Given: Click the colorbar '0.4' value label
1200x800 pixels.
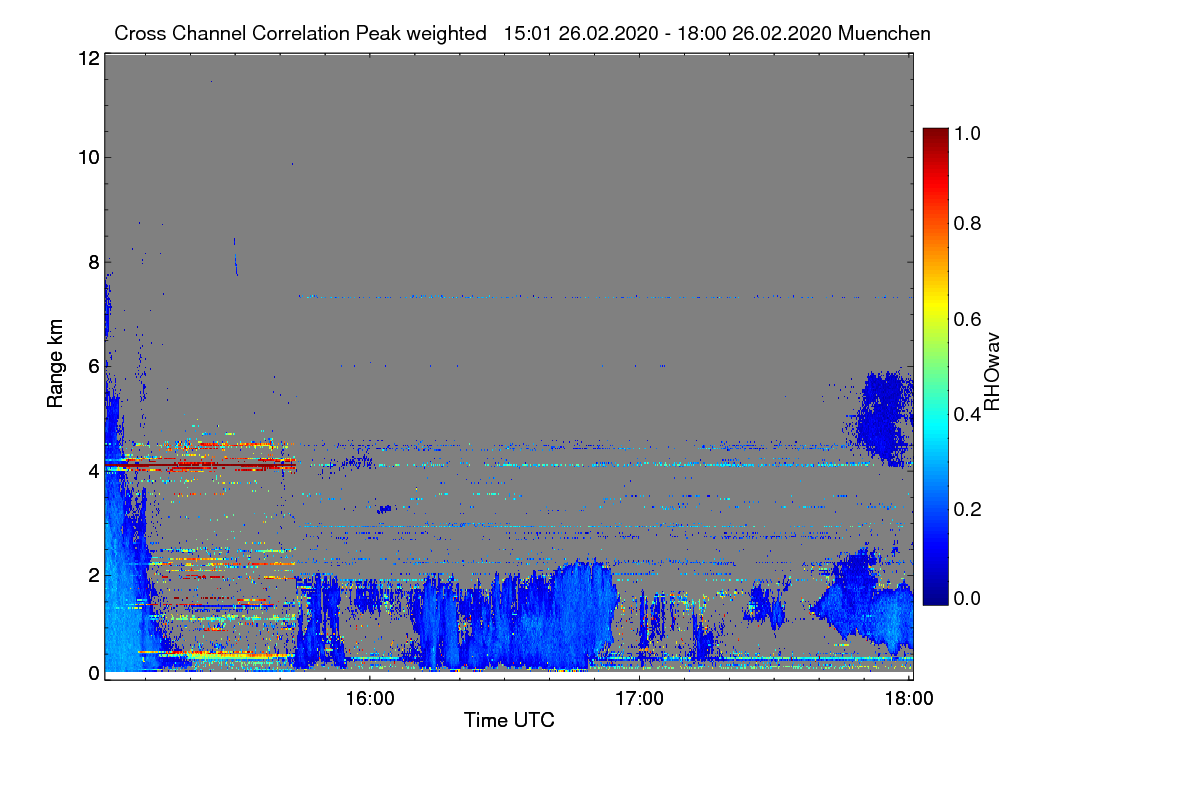Looking at the screenshot, I should point(968,414).
